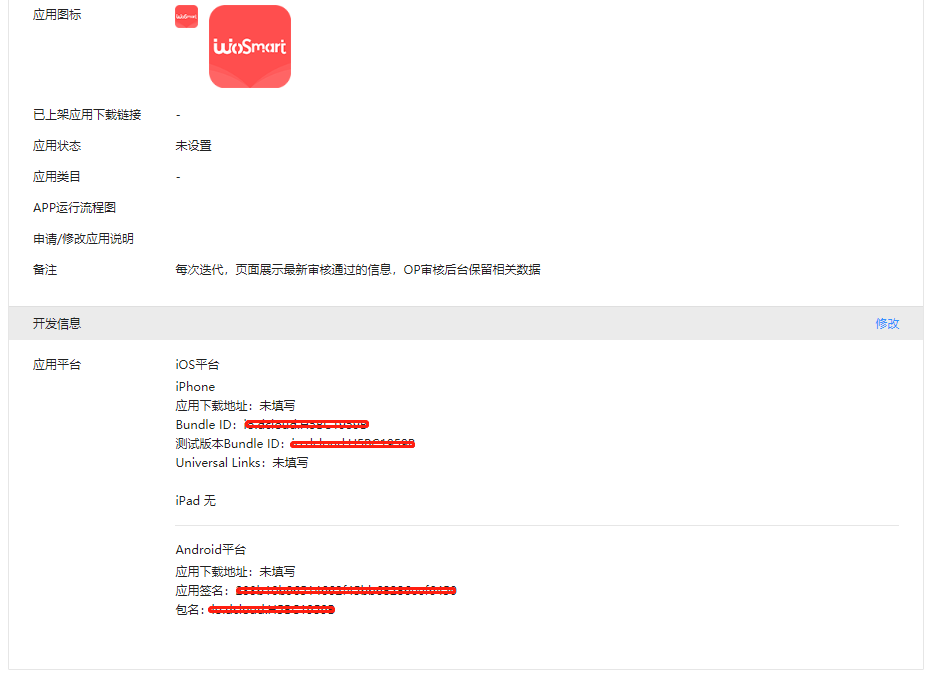Click the small WoSmart app icon
The width and height of the screenshot is (926, 690).
pyautogui.click(x=185, y=16)
